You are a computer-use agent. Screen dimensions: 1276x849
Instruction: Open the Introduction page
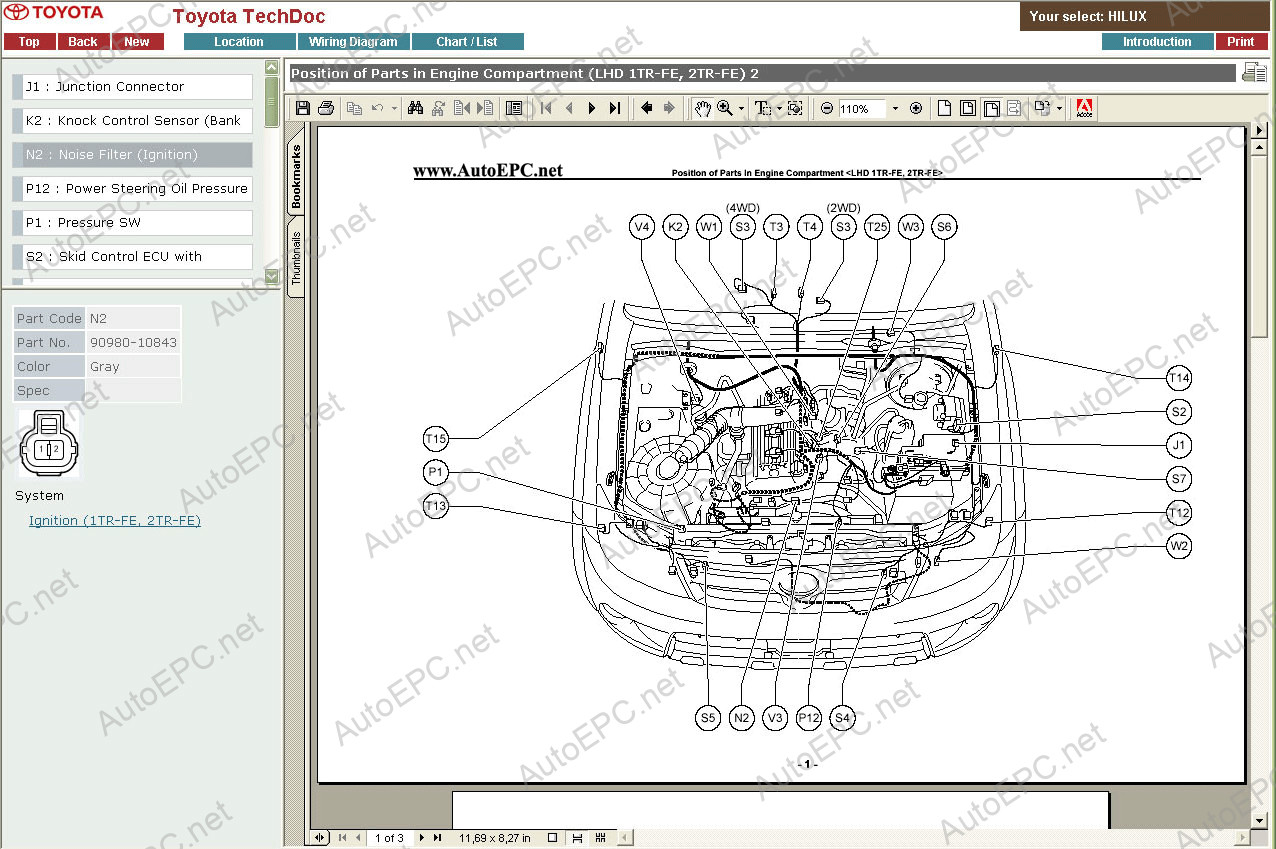(1157, 42)
